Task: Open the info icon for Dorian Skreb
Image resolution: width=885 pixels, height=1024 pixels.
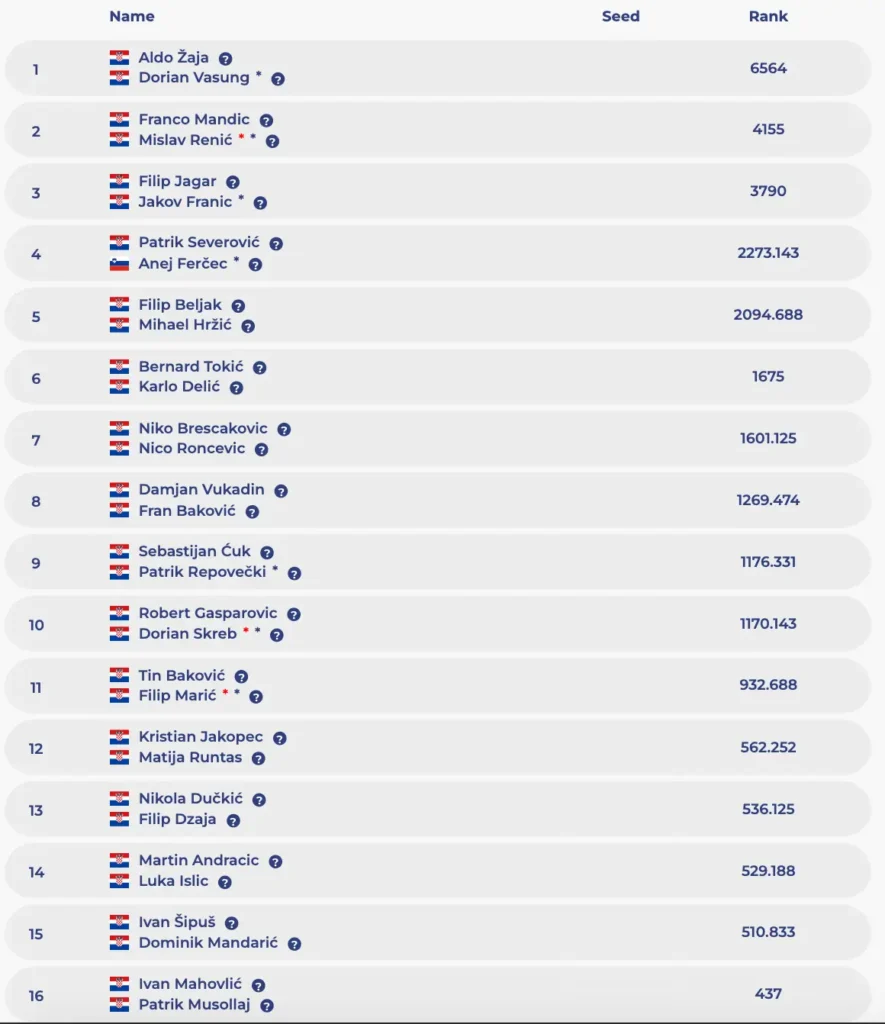Action: 277,635
